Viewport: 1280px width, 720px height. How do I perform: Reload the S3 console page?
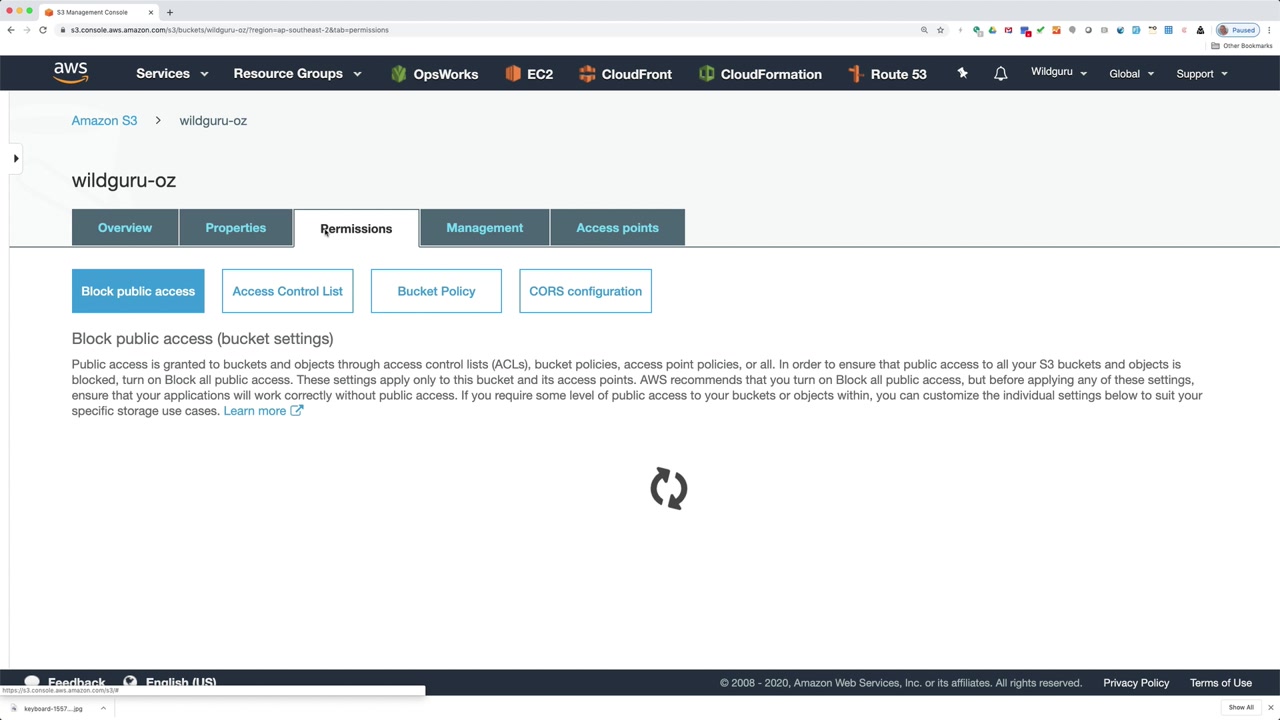43,30
